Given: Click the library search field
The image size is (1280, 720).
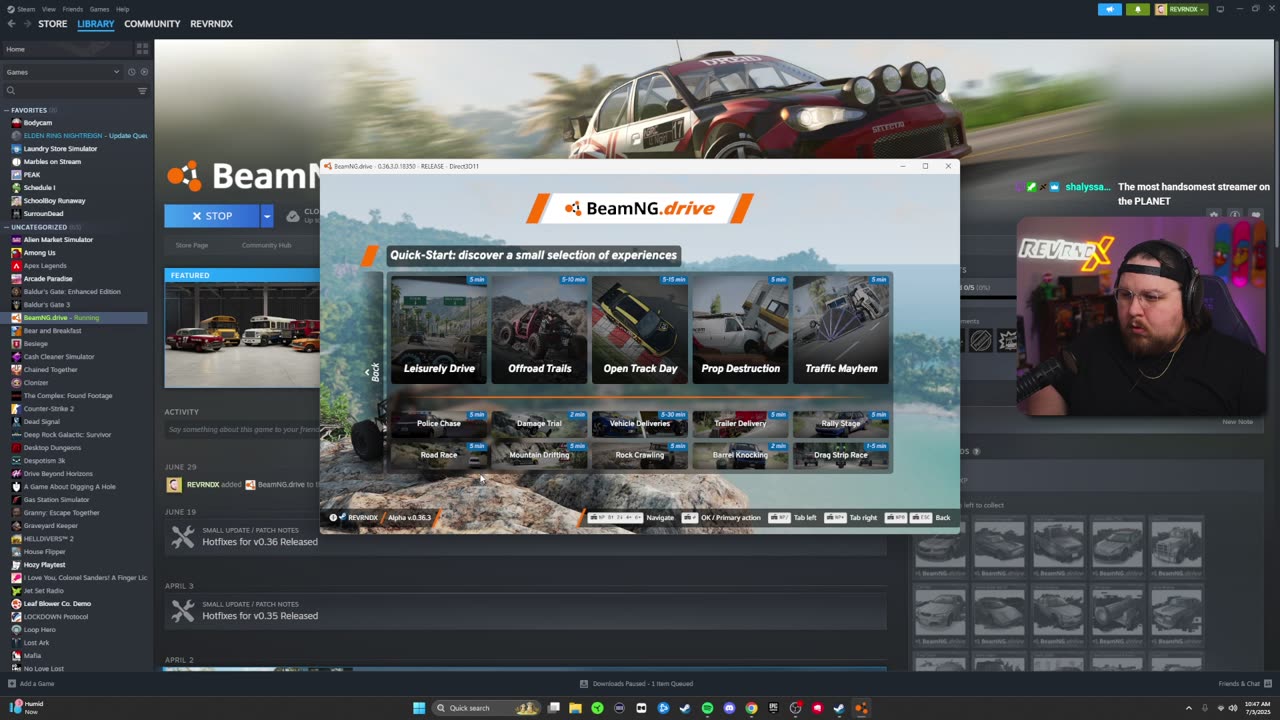Looking at the screenshot, I should pyautogui.click(x=68, y=91).
